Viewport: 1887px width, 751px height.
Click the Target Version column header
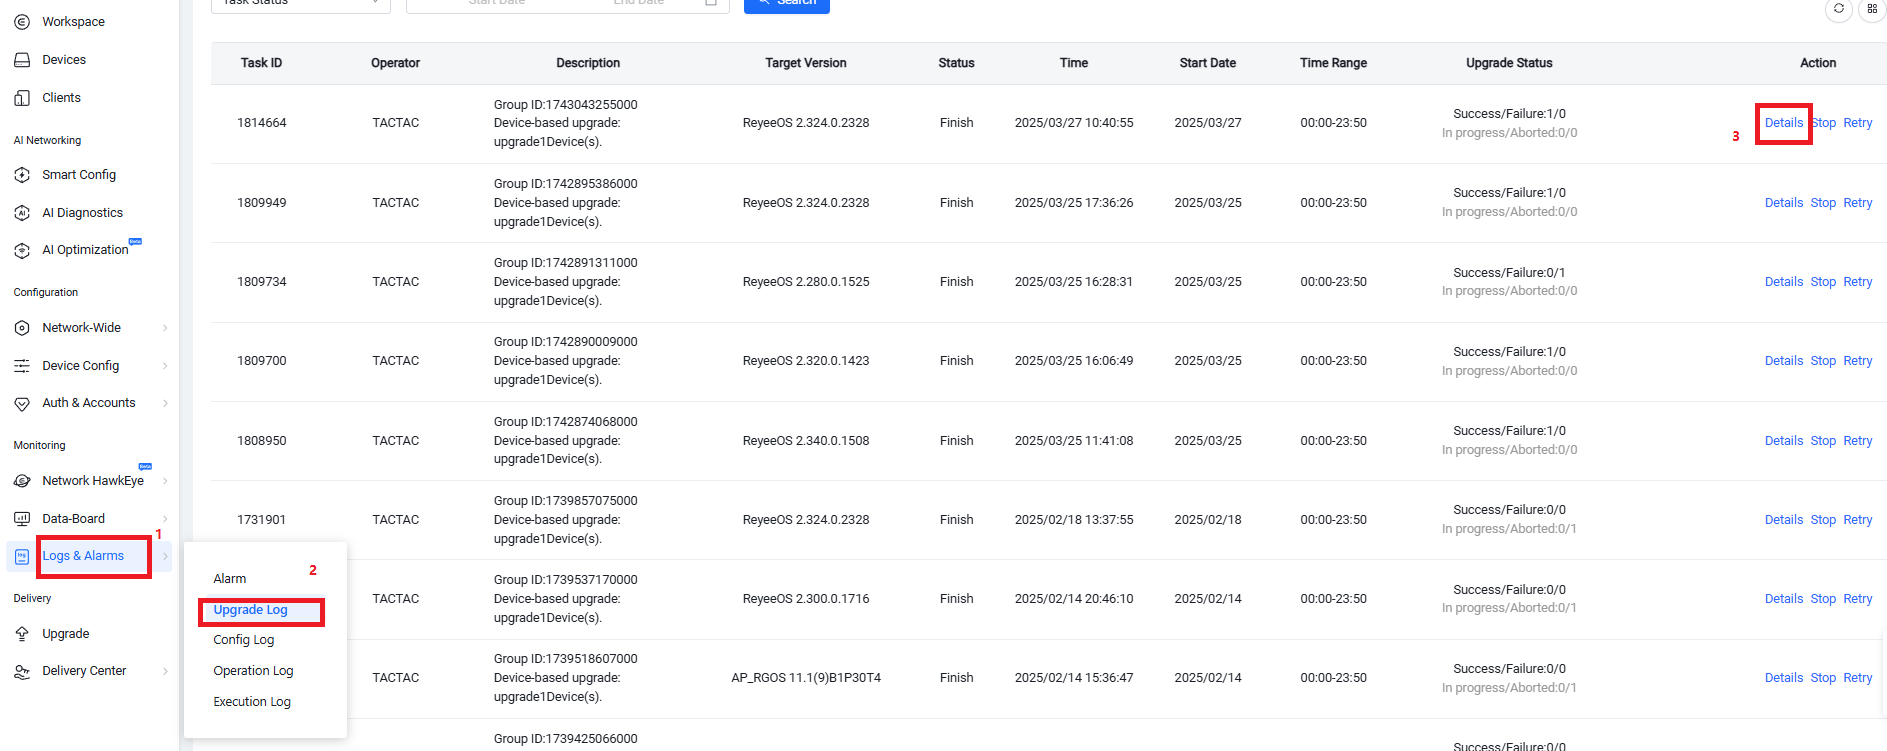coord(806,63)
